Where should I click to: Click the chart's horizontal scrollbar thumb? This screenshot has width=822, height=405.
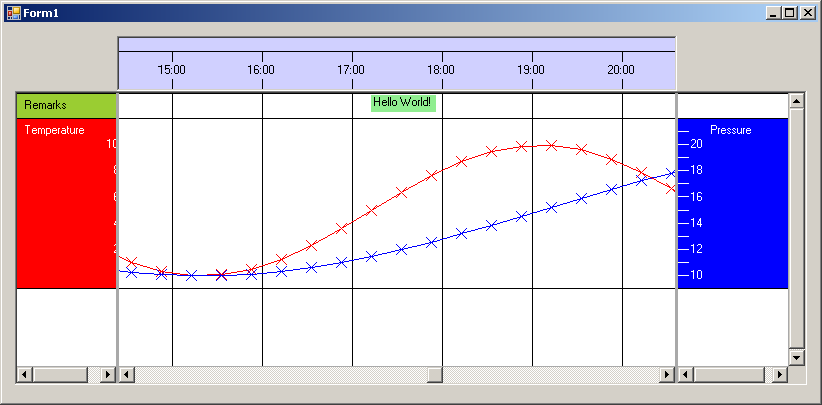click(x=435, y=375)
